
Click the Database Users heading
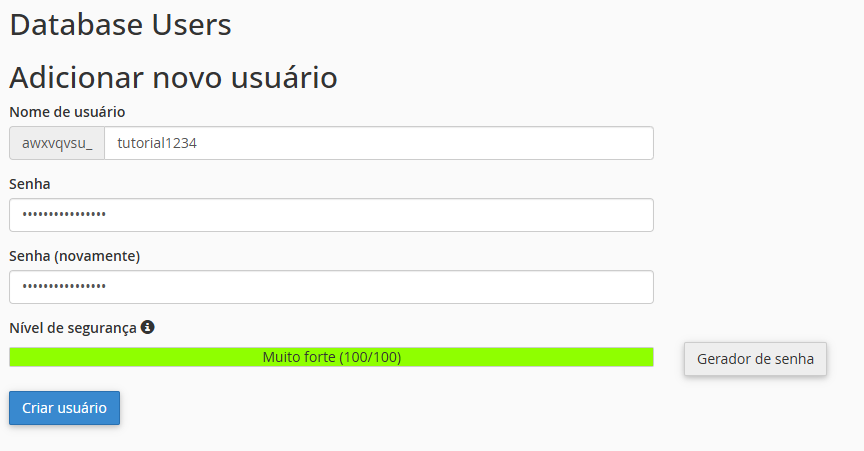point(120,25)
